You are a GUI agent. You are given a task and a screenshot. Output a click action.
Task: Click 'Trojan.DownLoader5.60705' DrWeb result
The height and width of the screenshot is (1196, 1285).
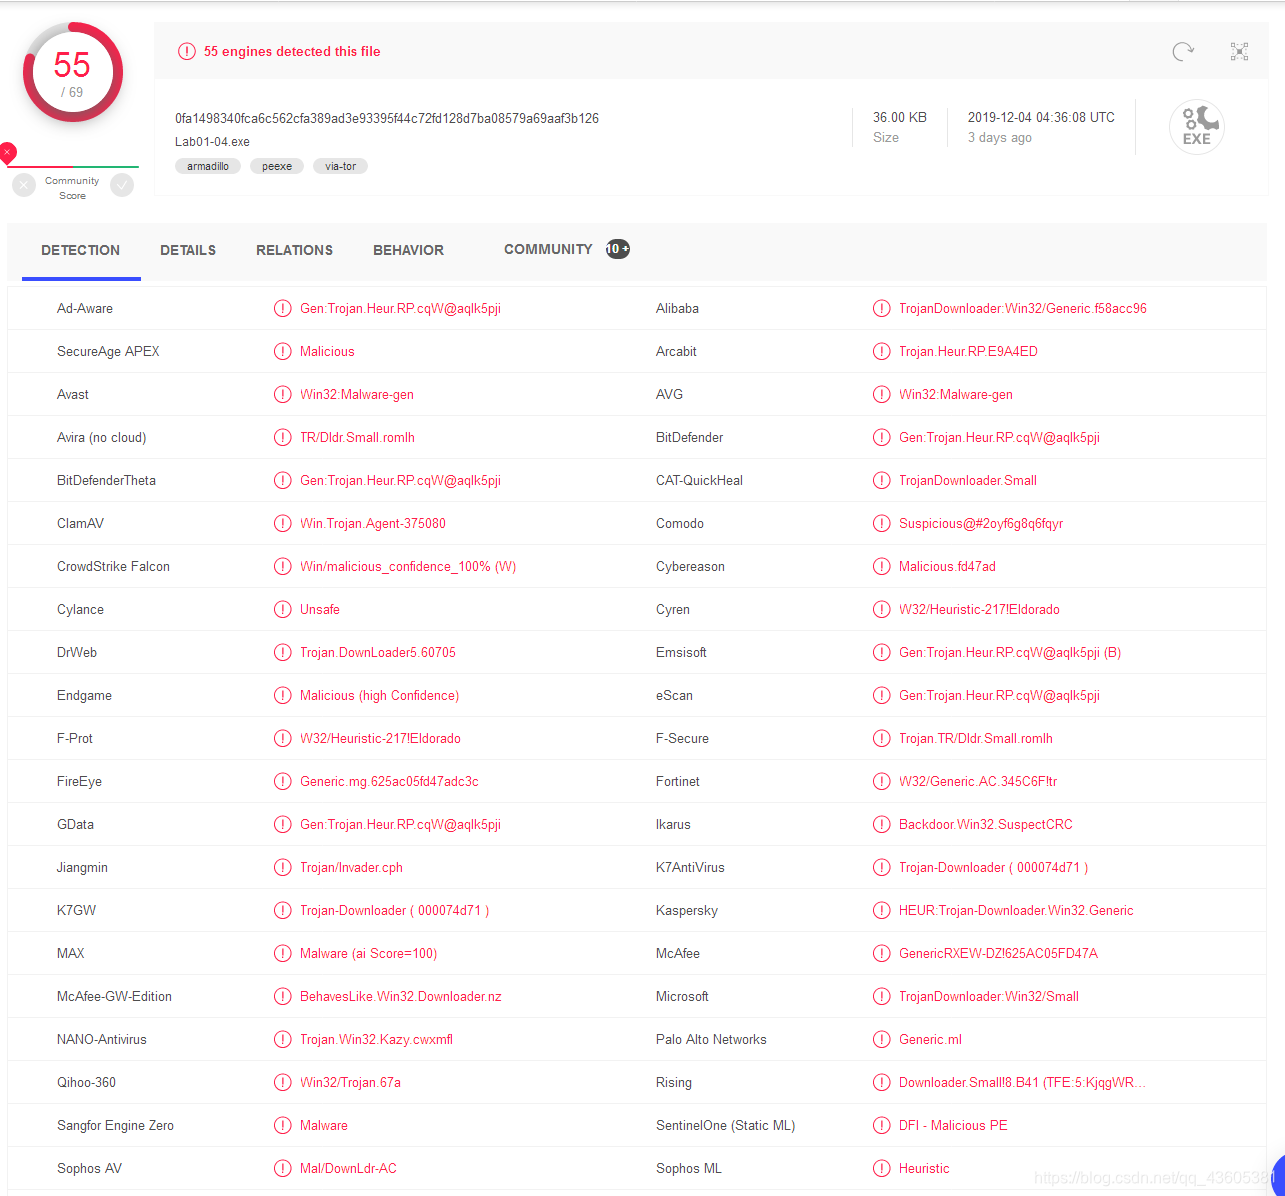378,652
